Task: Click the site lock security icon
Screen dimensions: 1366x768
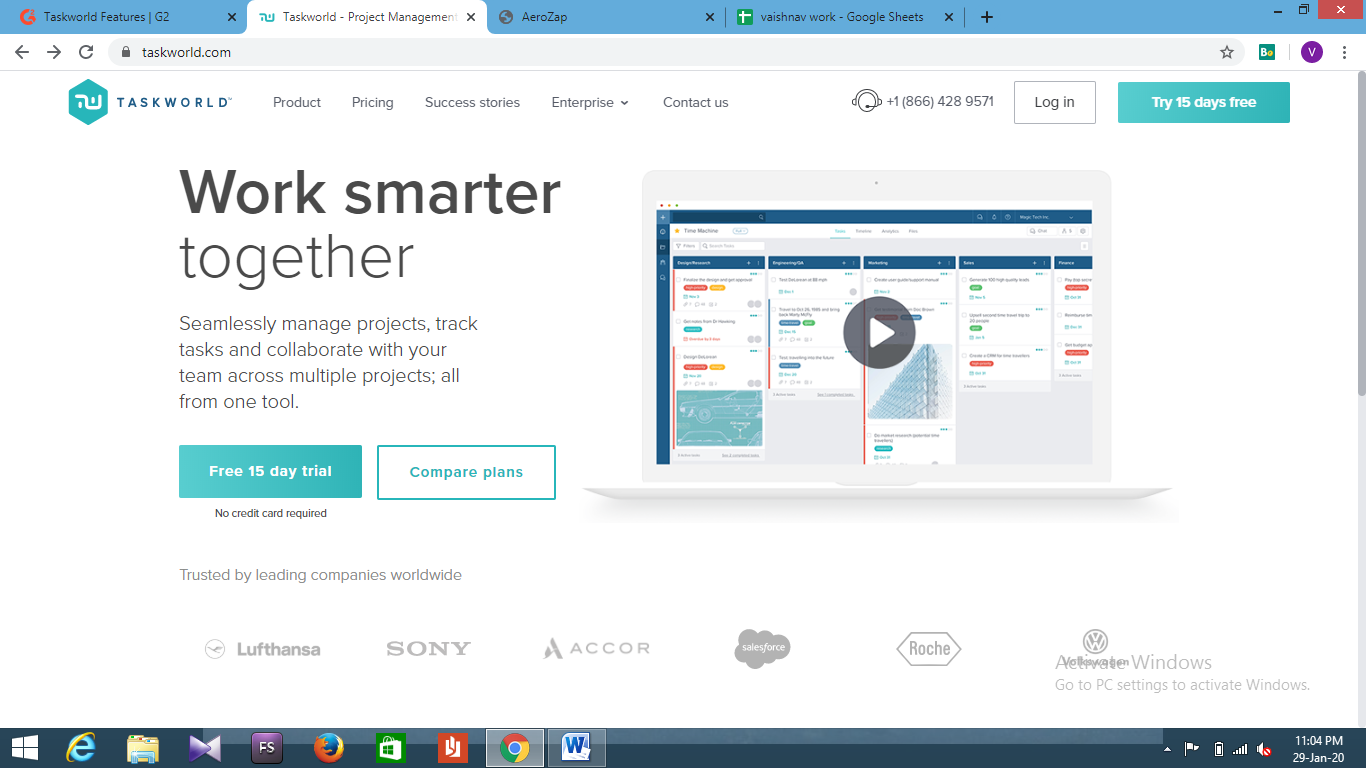Action: [125, 52]
